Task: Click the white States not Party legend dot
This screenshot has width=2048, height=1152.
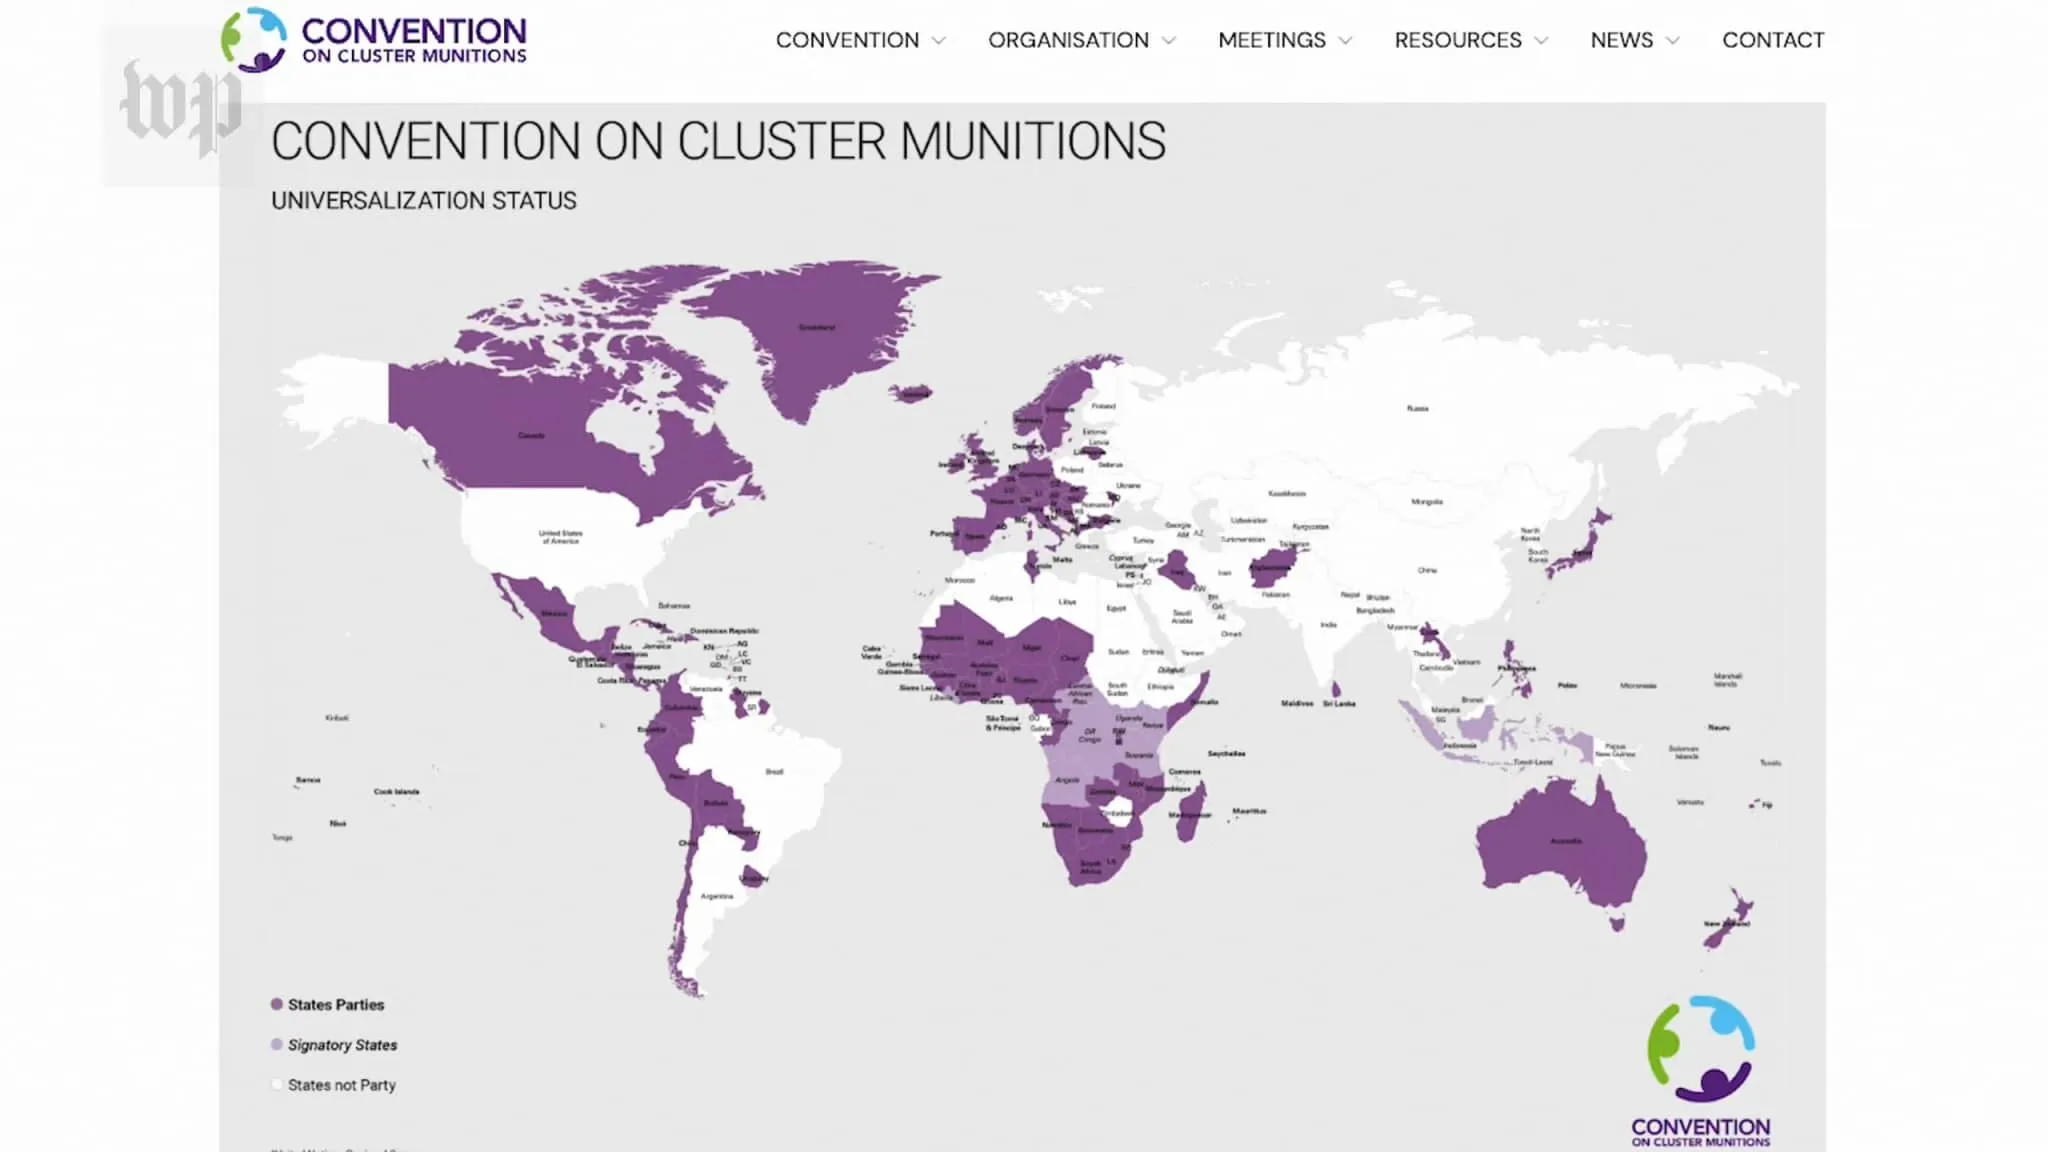Action: coord(277,1084)
